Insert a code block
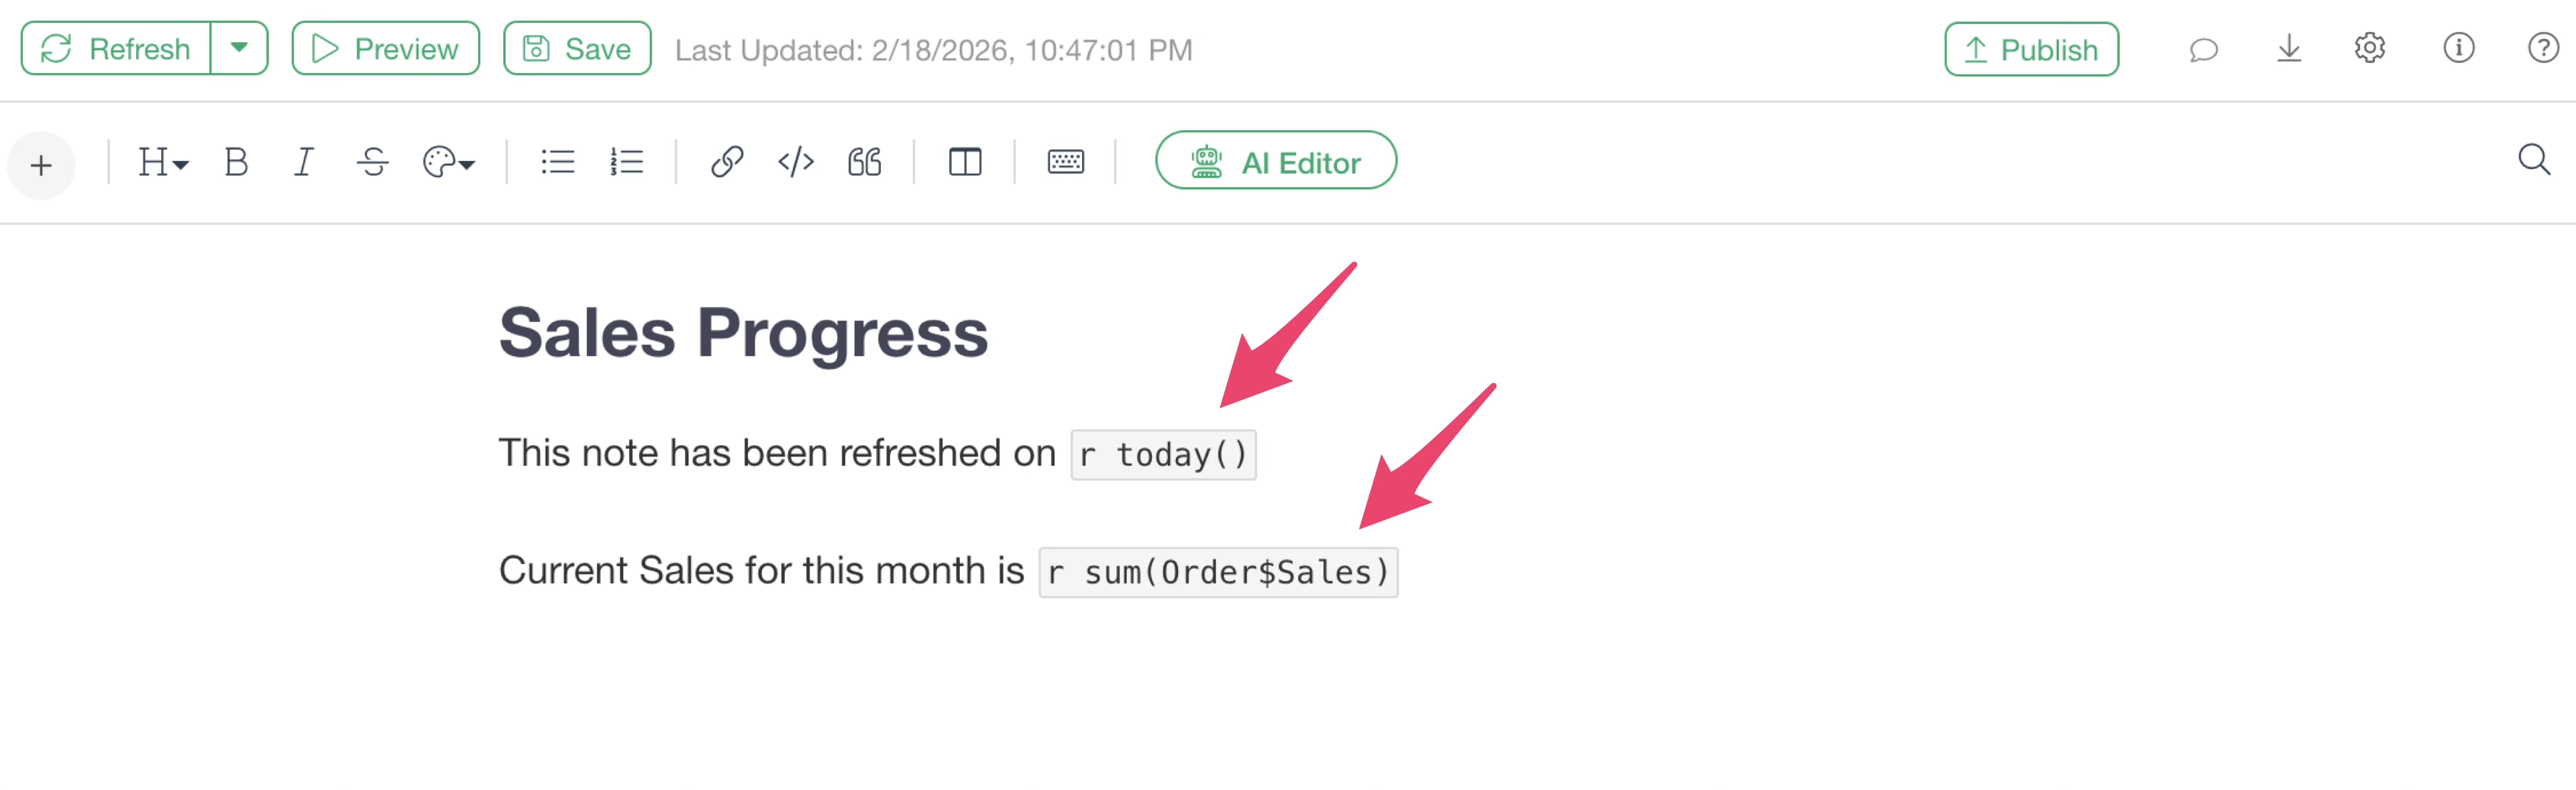 [795, 162]
